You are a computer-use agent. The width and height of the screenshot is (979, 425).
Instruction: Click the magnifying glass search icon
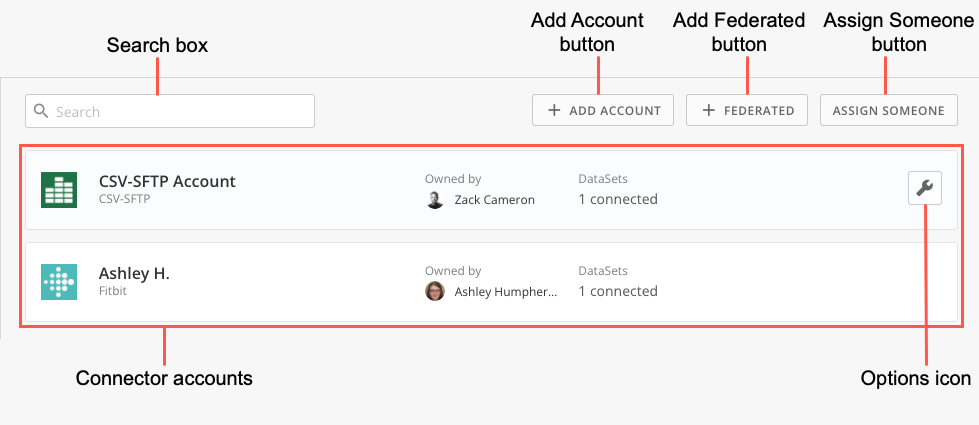point(41,111)
